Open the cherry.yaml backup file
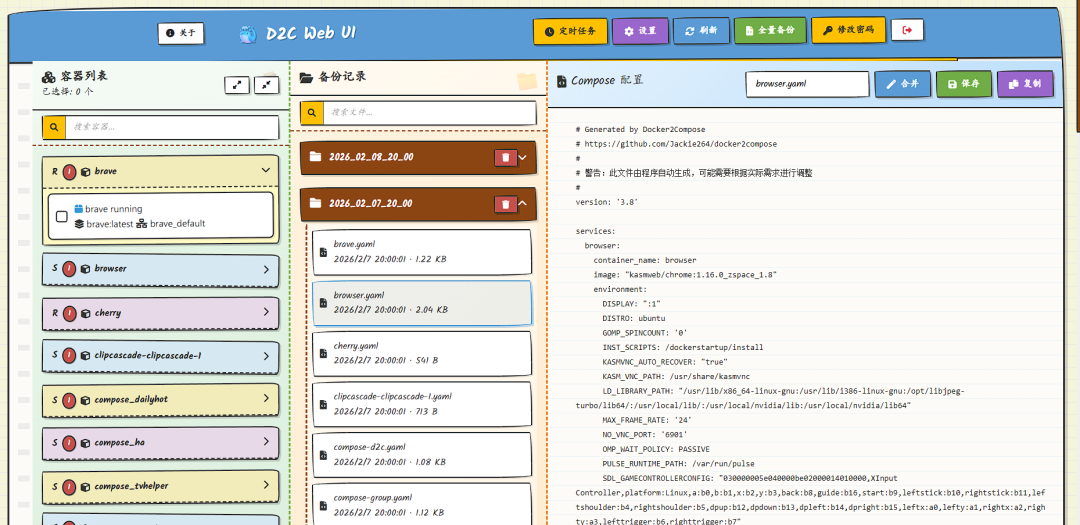 (x=422, y=354)
